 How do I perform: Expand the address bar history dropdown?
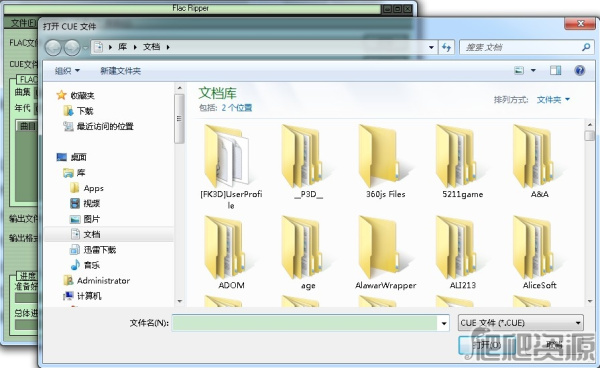431,47
